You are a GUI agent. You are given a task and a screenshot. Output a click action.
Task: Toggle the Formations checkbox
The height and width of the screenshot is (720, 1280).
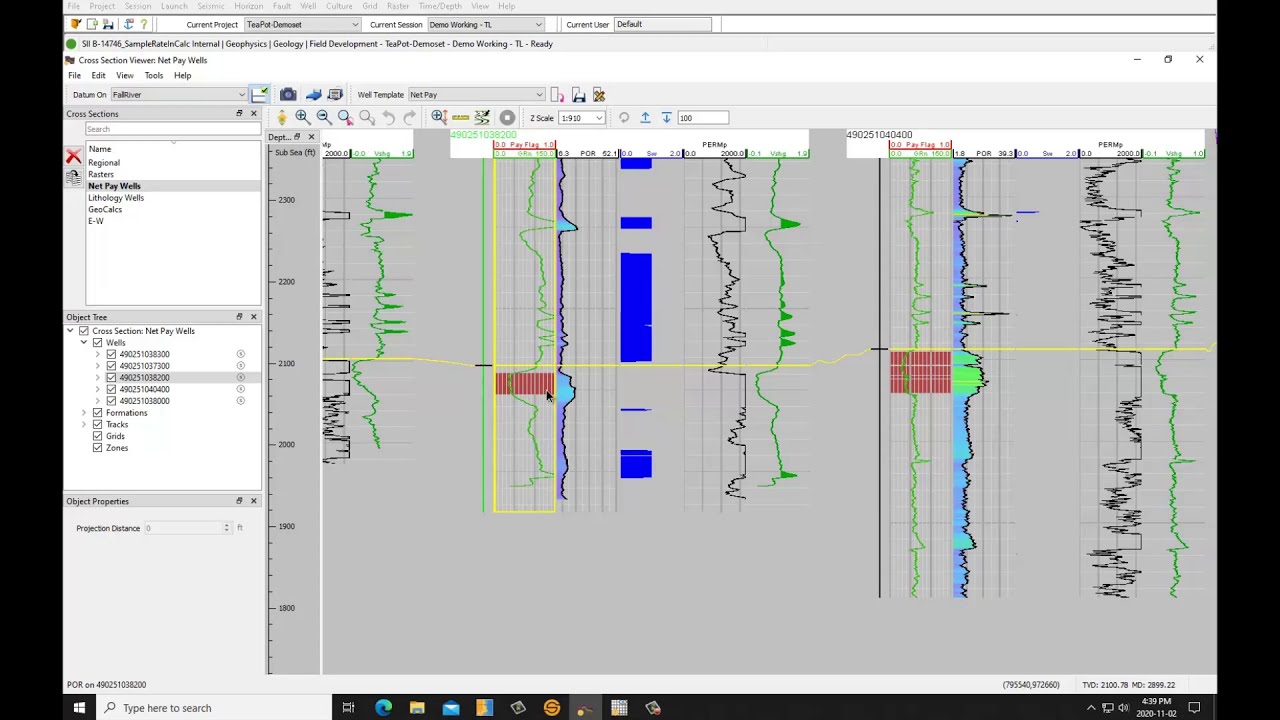[x=97, y=413]
